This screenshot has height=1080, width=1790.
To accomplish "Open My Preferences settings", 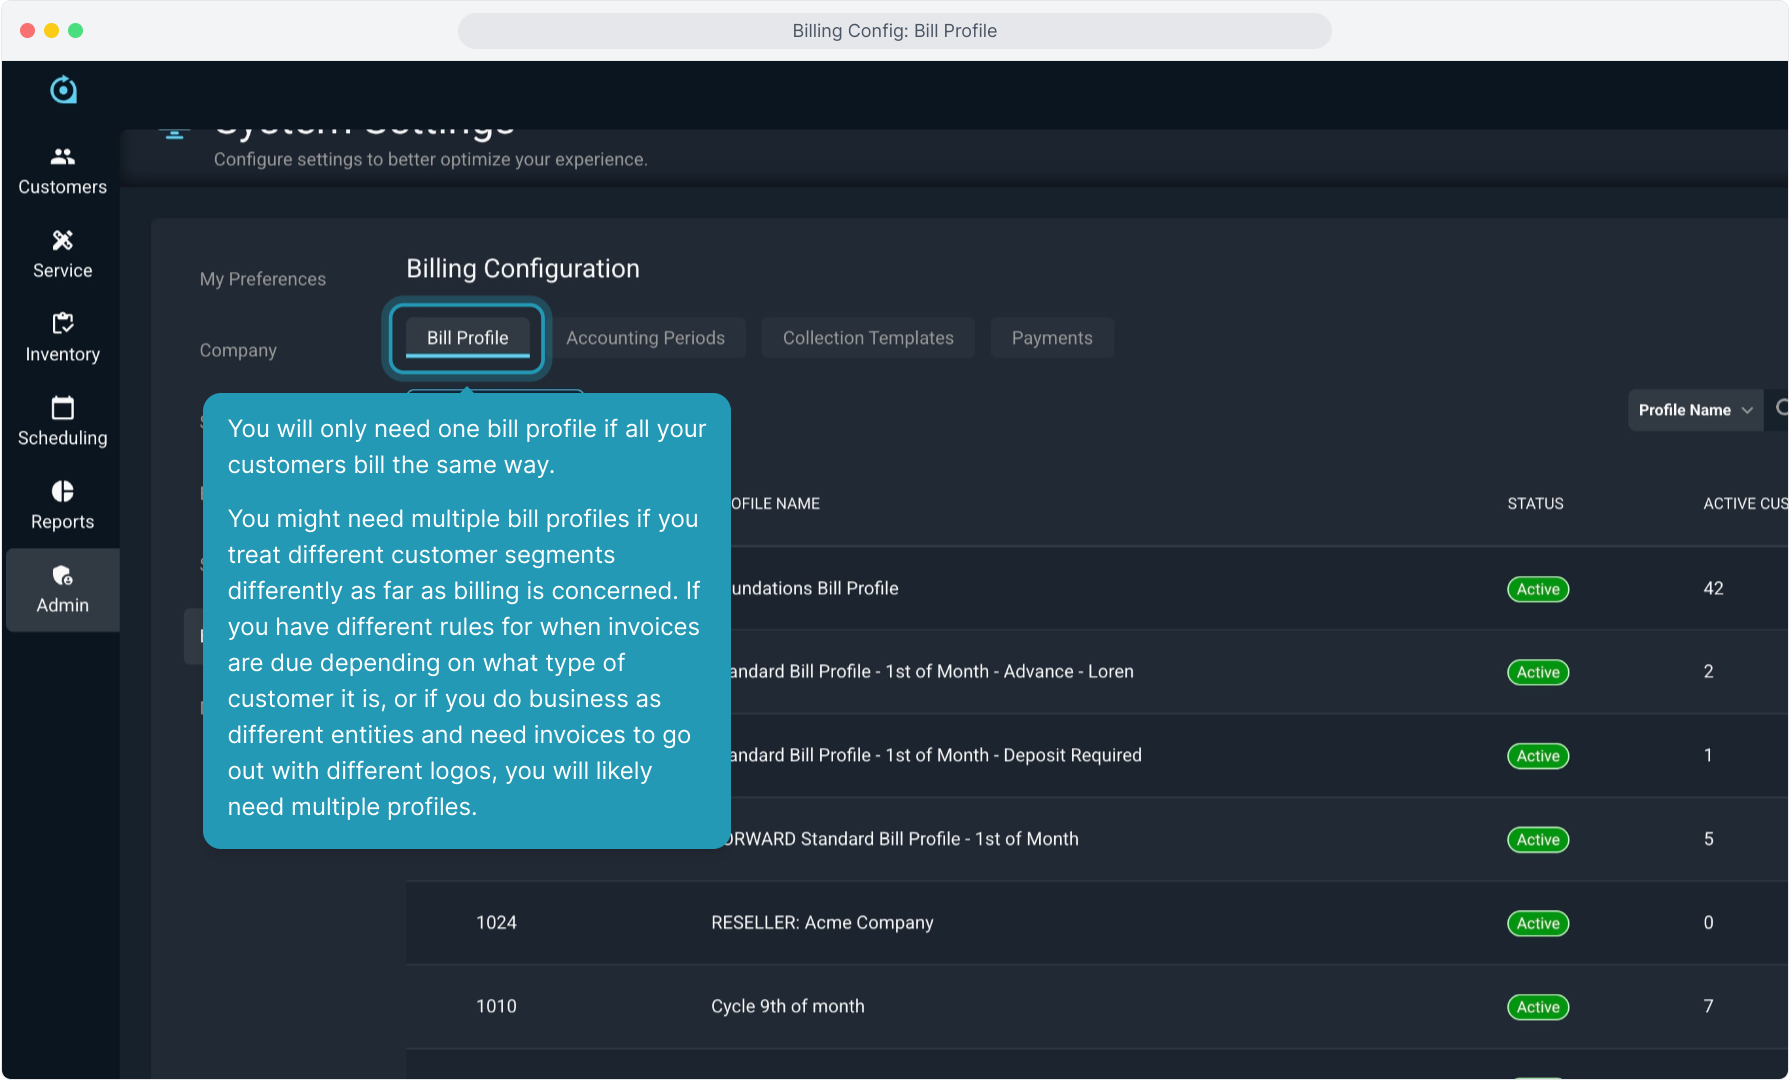I will [x=262, y=279].
